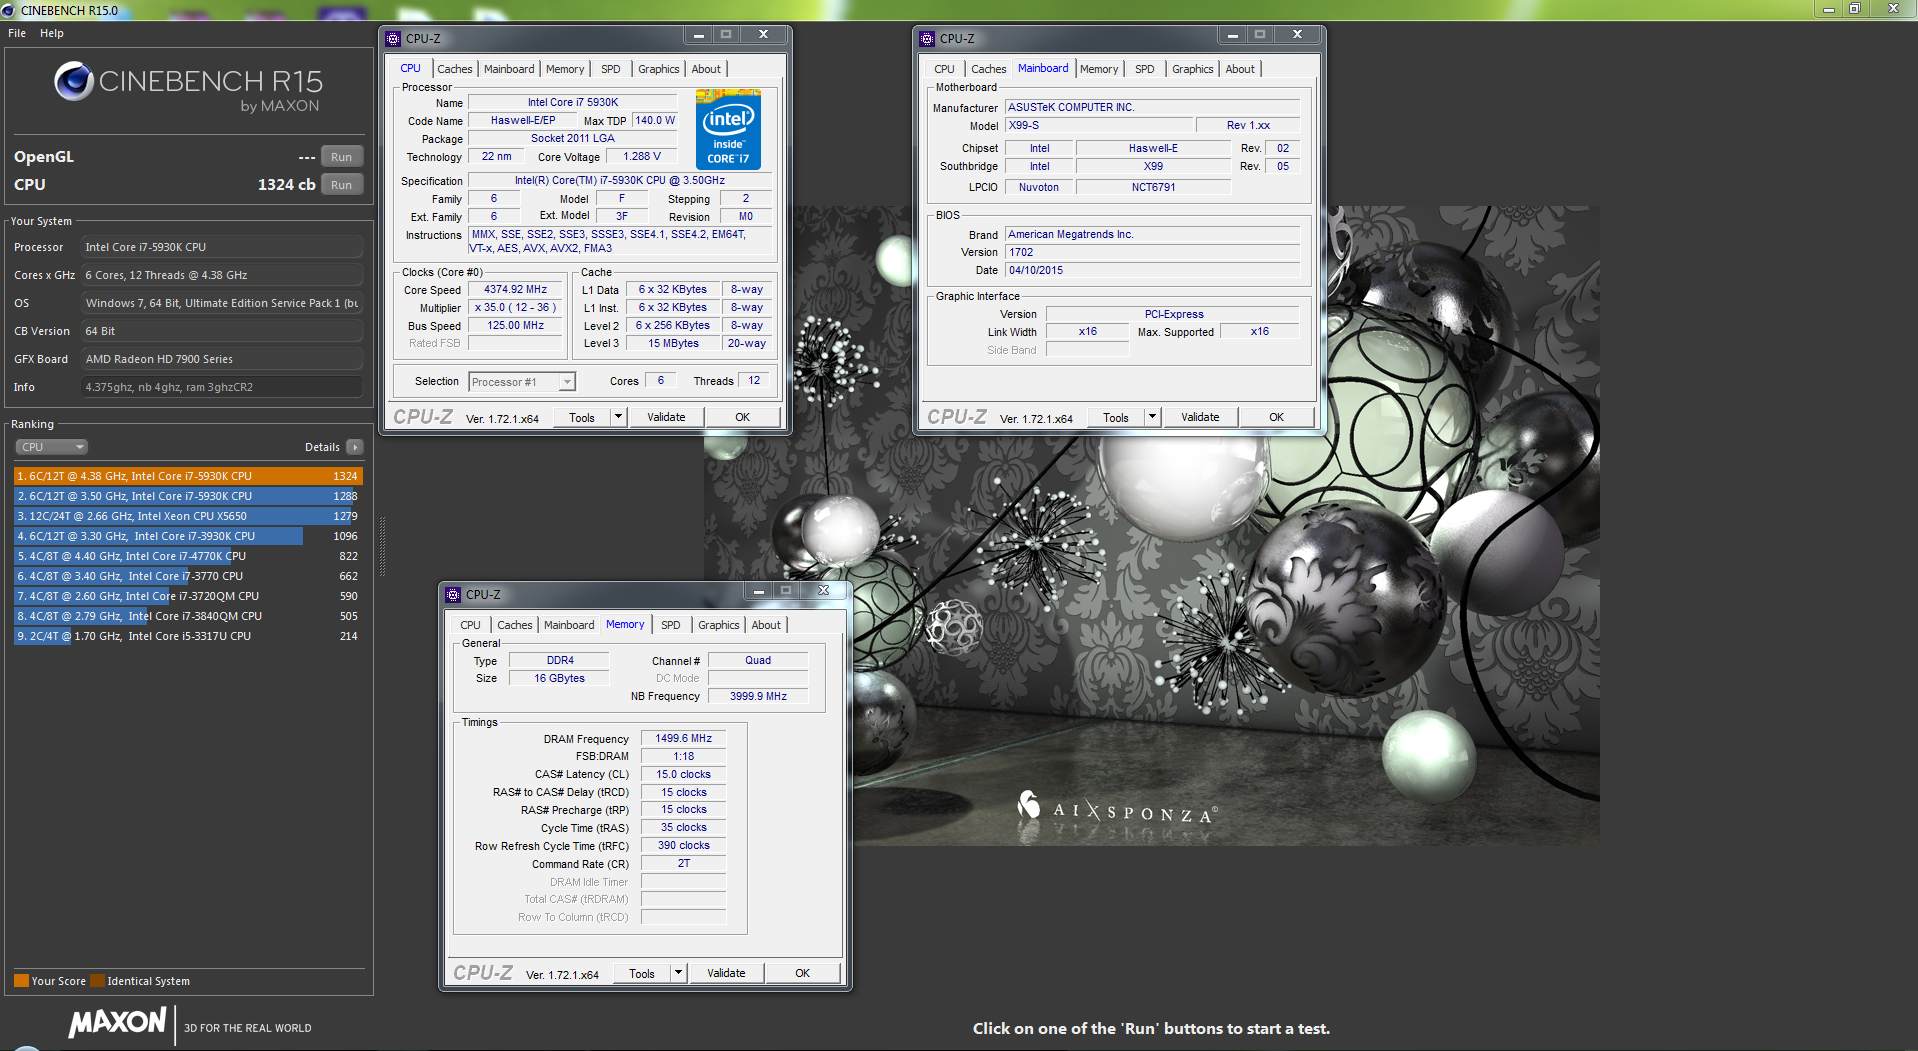
Task: Click the Intel Core i7 logo image
Action: [x=728, y=130]
